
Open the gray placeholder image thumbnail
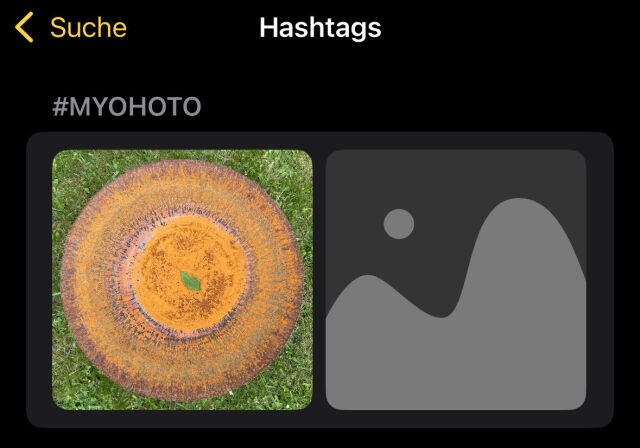click(456, 279)
